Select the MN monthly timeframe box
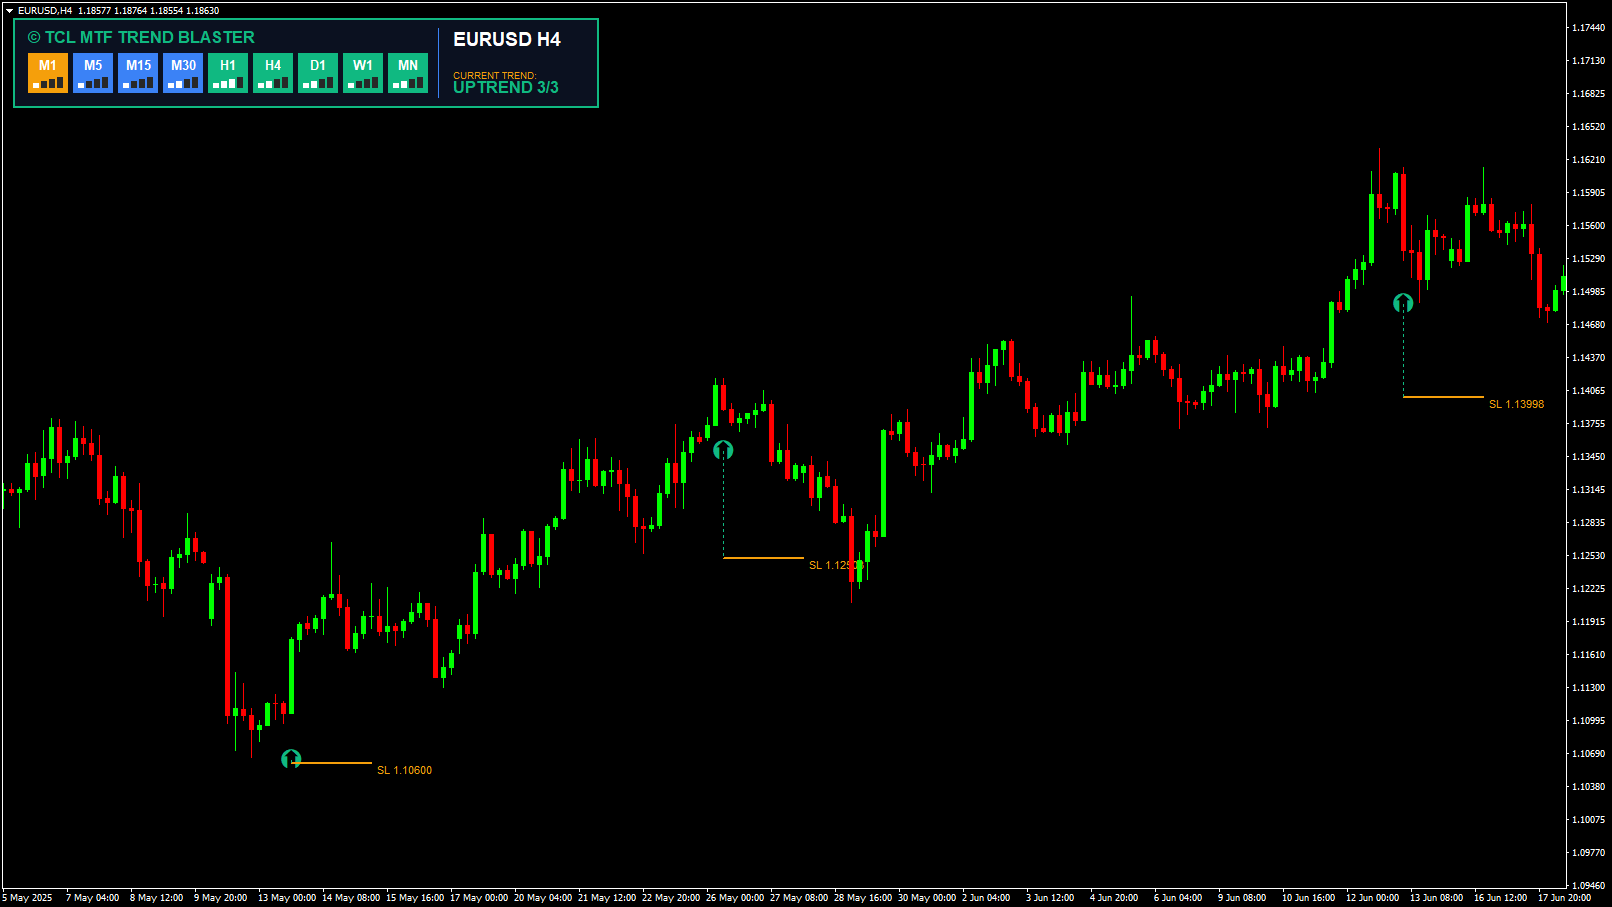 pyautogui.click(x=408, y=73)
